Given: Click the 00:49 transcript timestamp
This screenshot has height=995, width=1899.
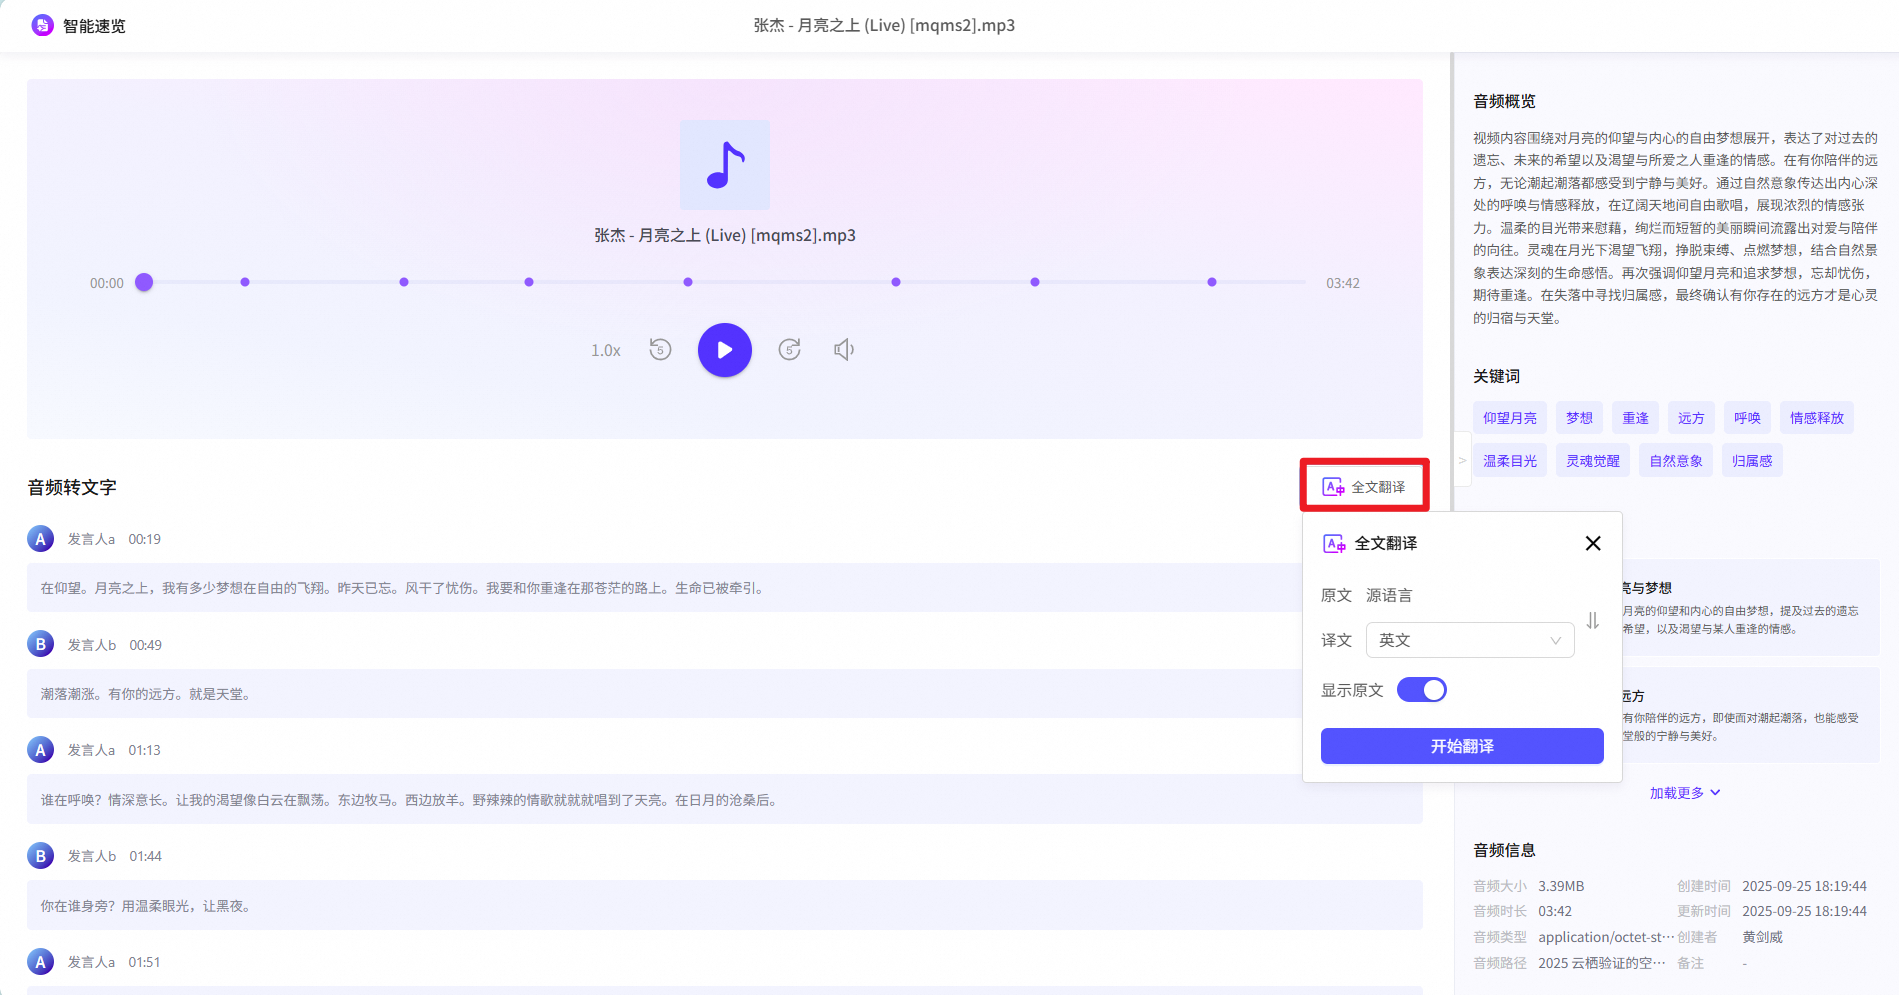Looking at the screenshot, I should (x=145, y=645).
